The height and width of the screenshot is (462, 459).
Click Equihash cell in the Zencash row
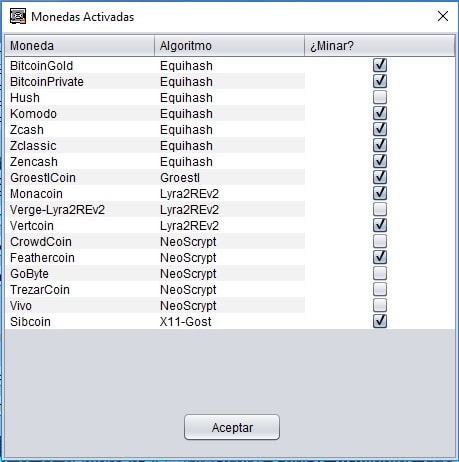pos(229,162)
